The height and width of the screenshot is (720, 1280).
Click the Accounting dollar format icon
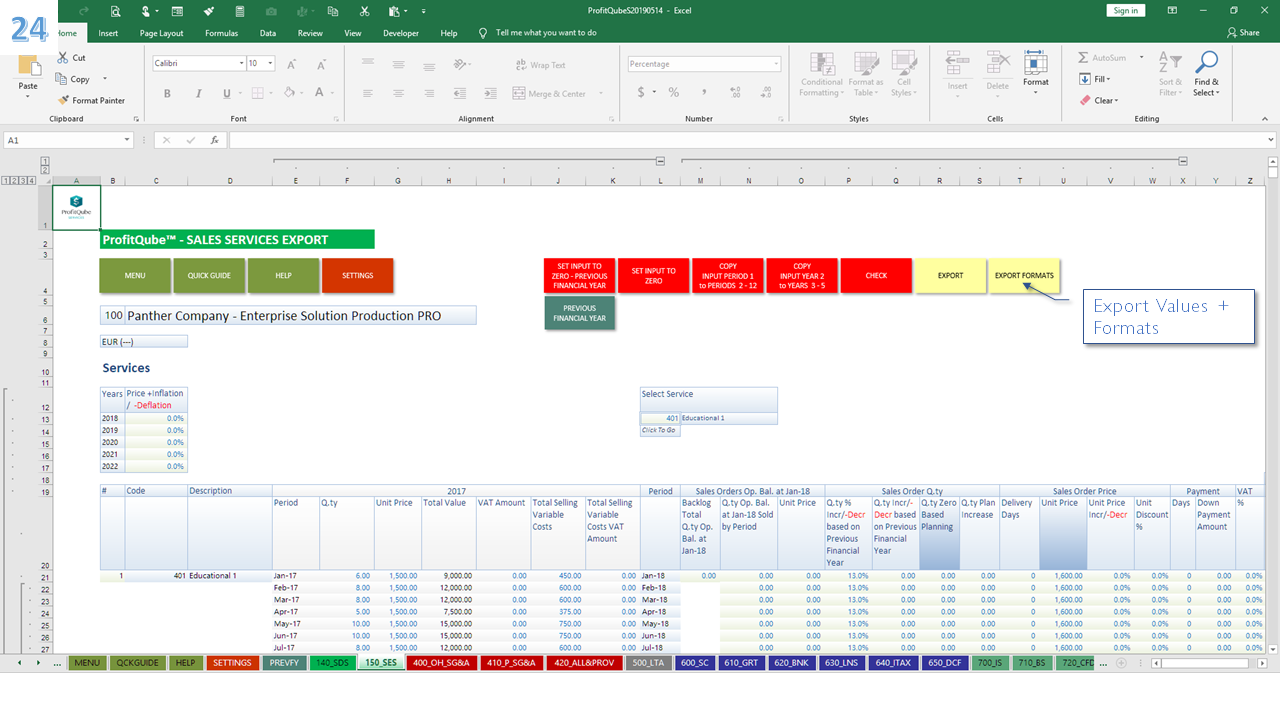coord(641,92)
